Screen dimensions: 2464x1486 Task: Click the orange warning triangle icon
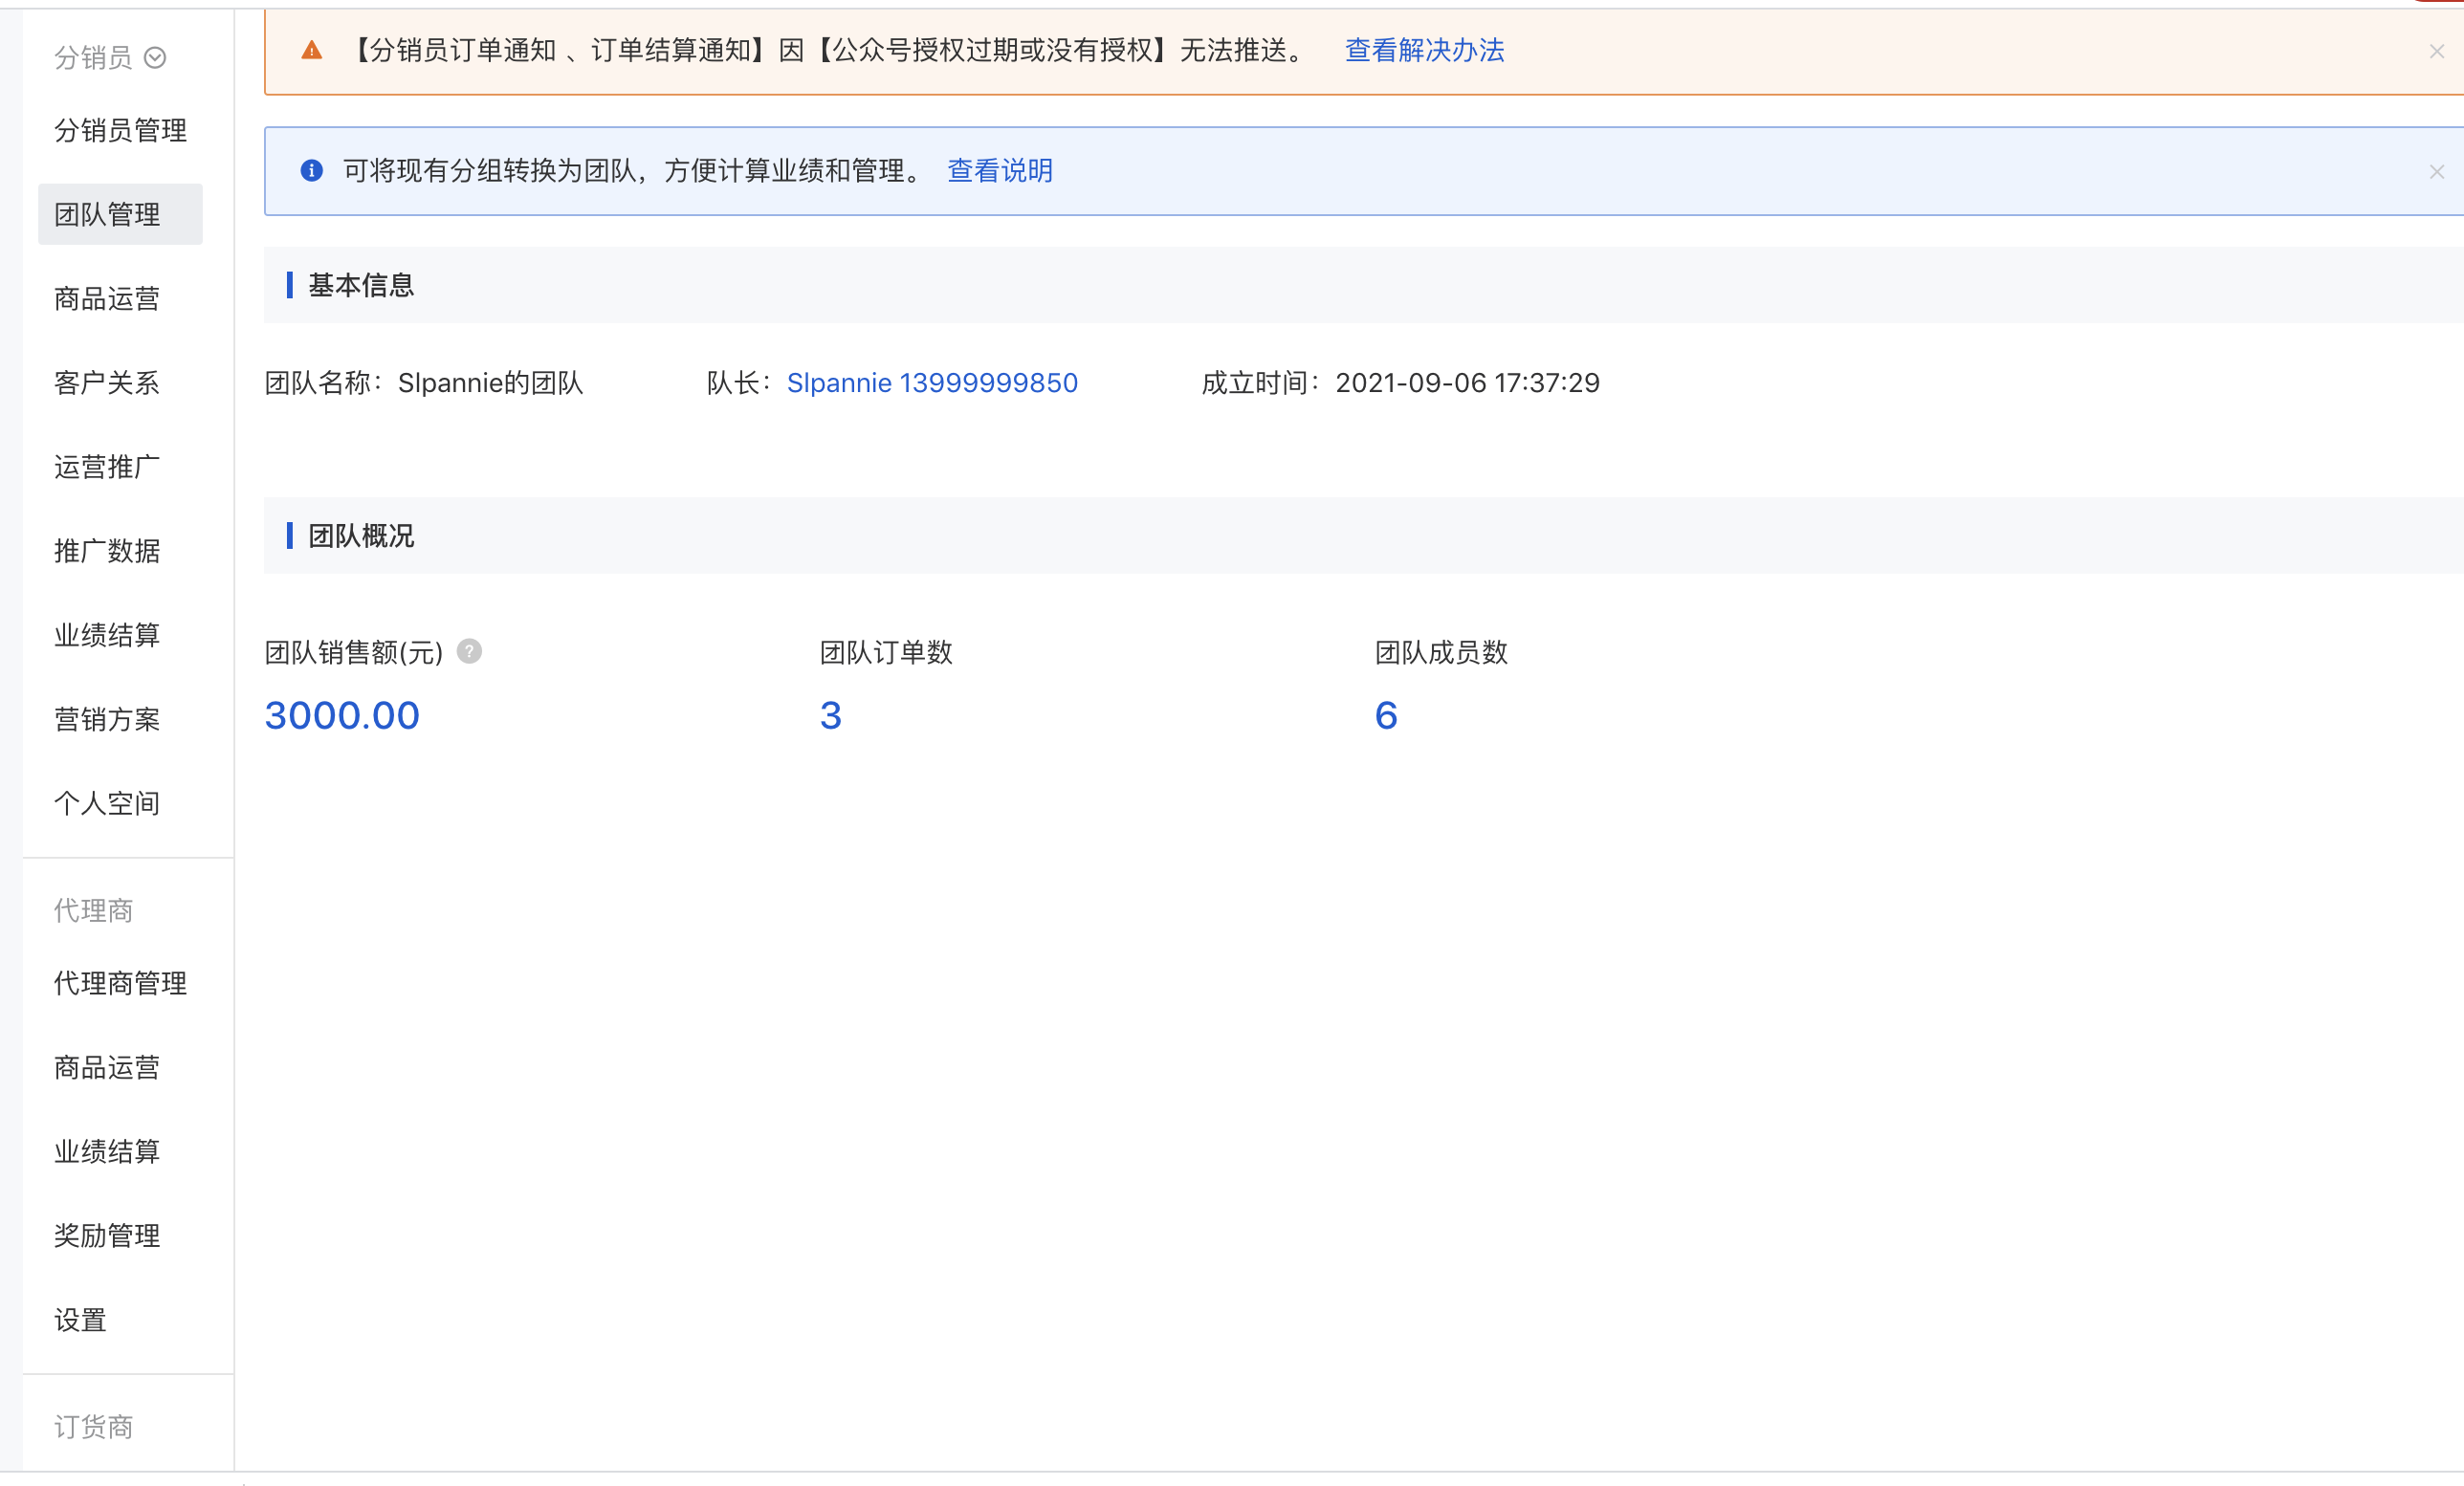(312, 50)
